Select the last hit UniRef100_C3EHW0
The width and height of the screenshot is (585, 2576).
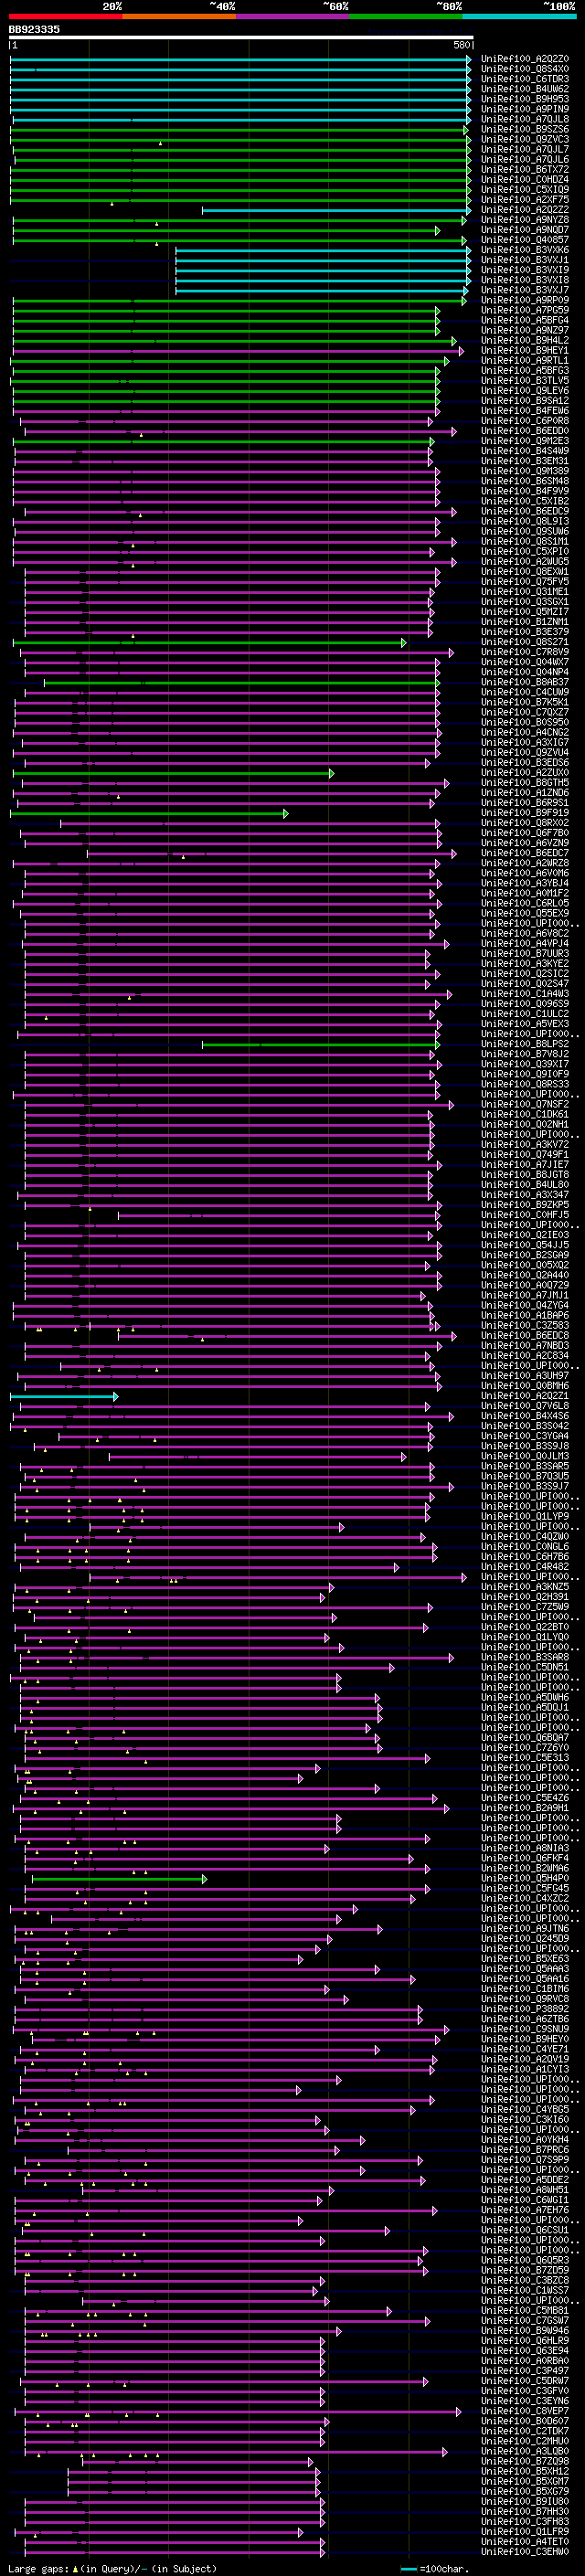525,2552
